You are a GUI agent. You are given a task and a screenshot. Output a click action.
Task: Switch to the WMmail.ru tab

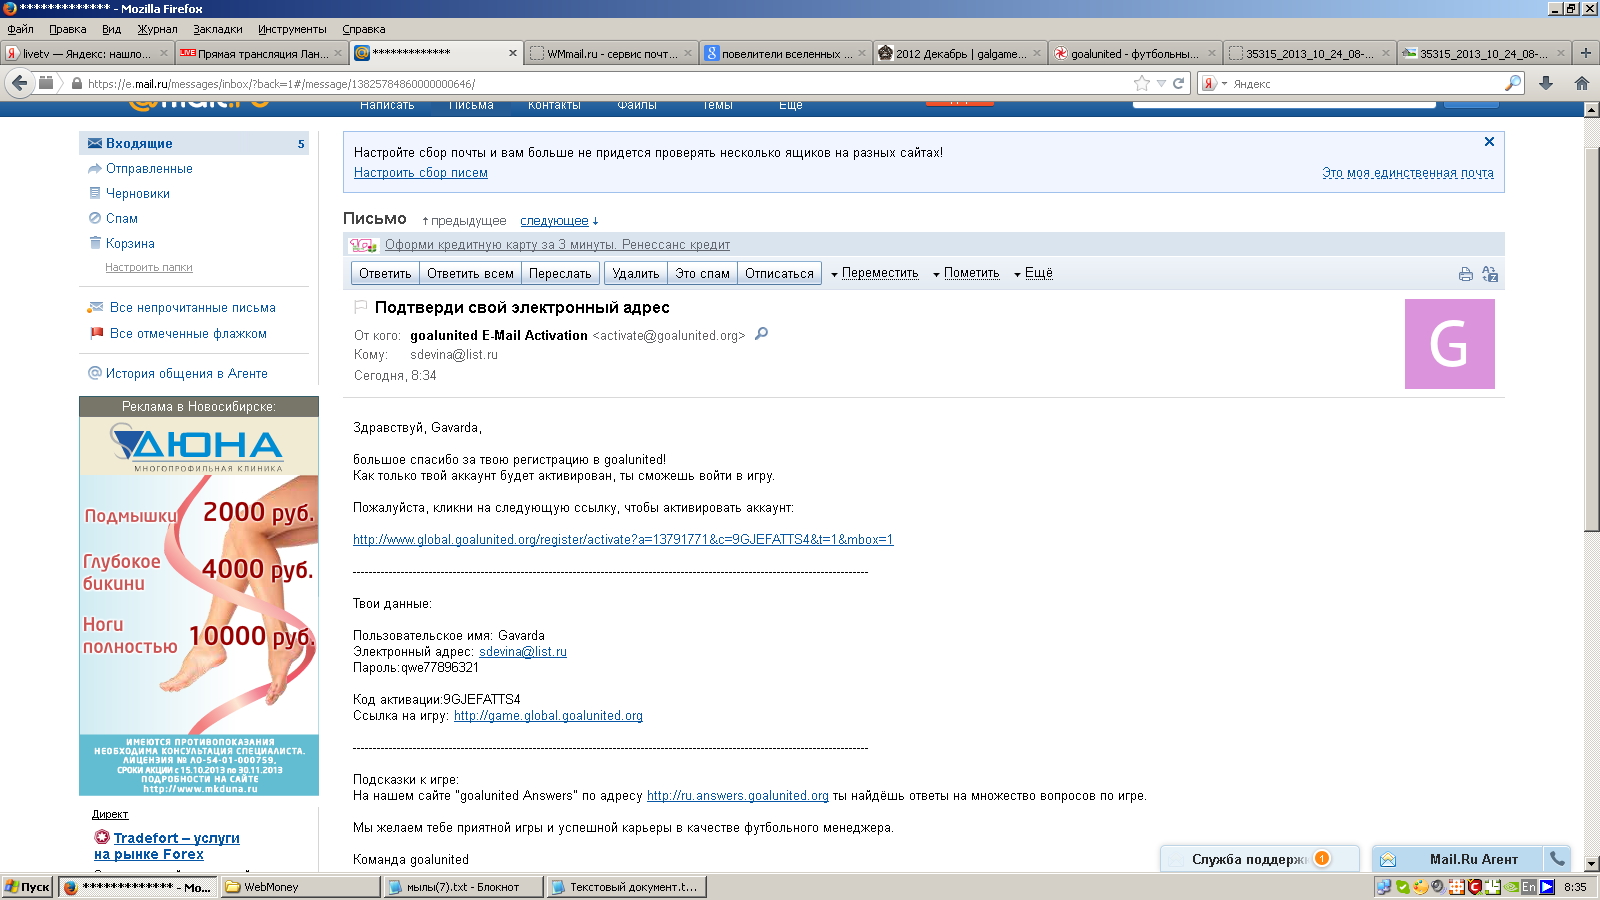610,53
